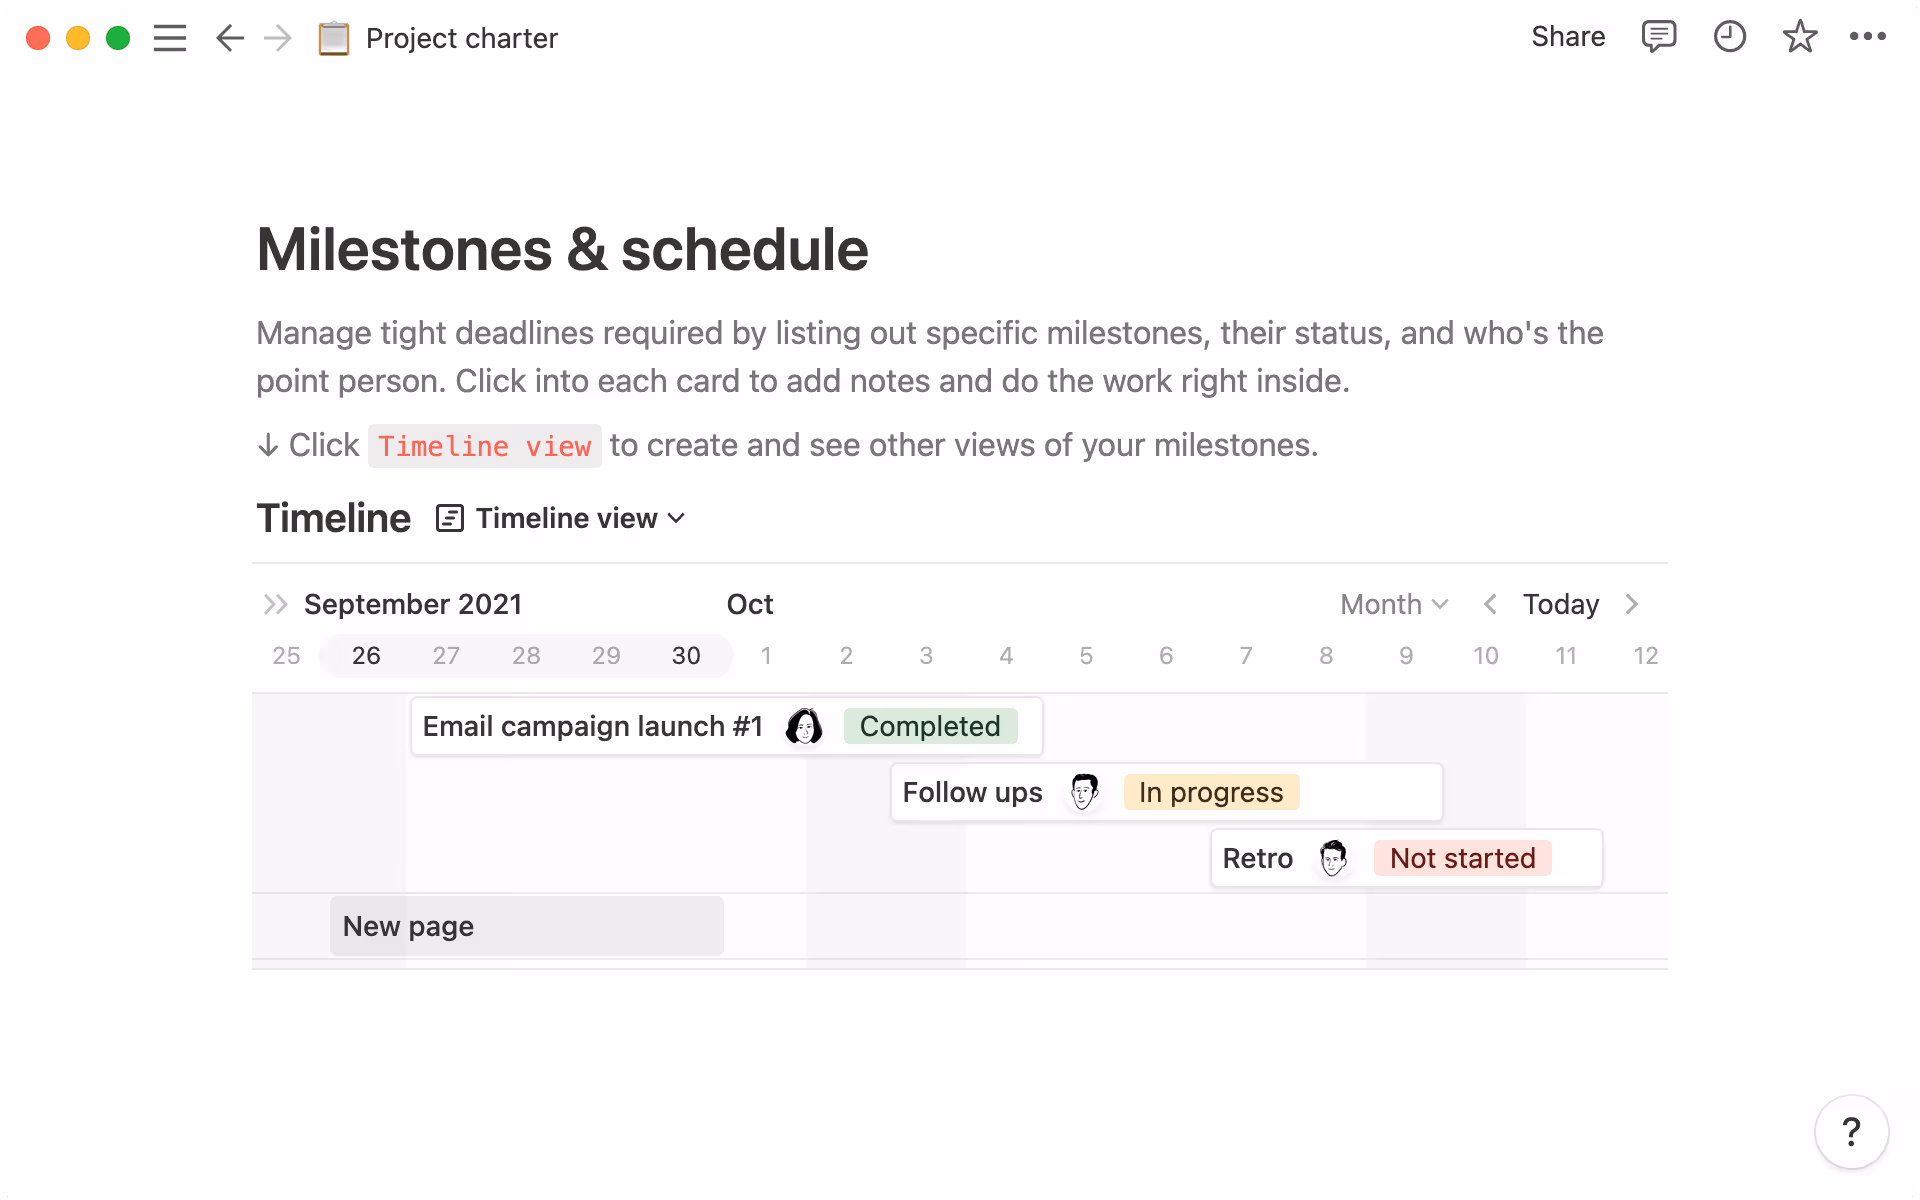
Task: Open the Month zoom level dropdown
Action: (1393, 604)
